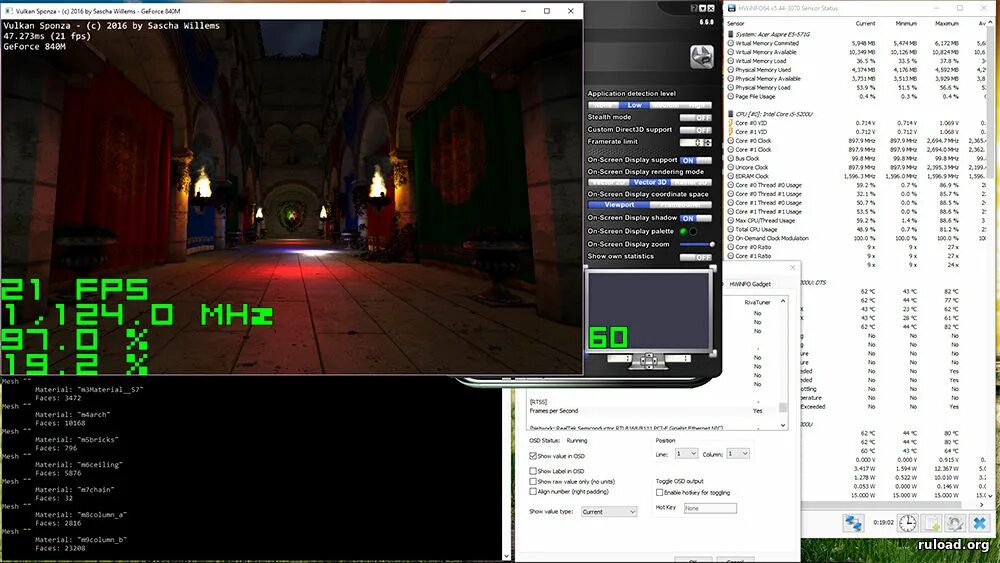Viewport: 1000px width, 563px height.
Task: Select Raster 3D rendering mode
Action: pyautogui.click(x=691, y=182)
